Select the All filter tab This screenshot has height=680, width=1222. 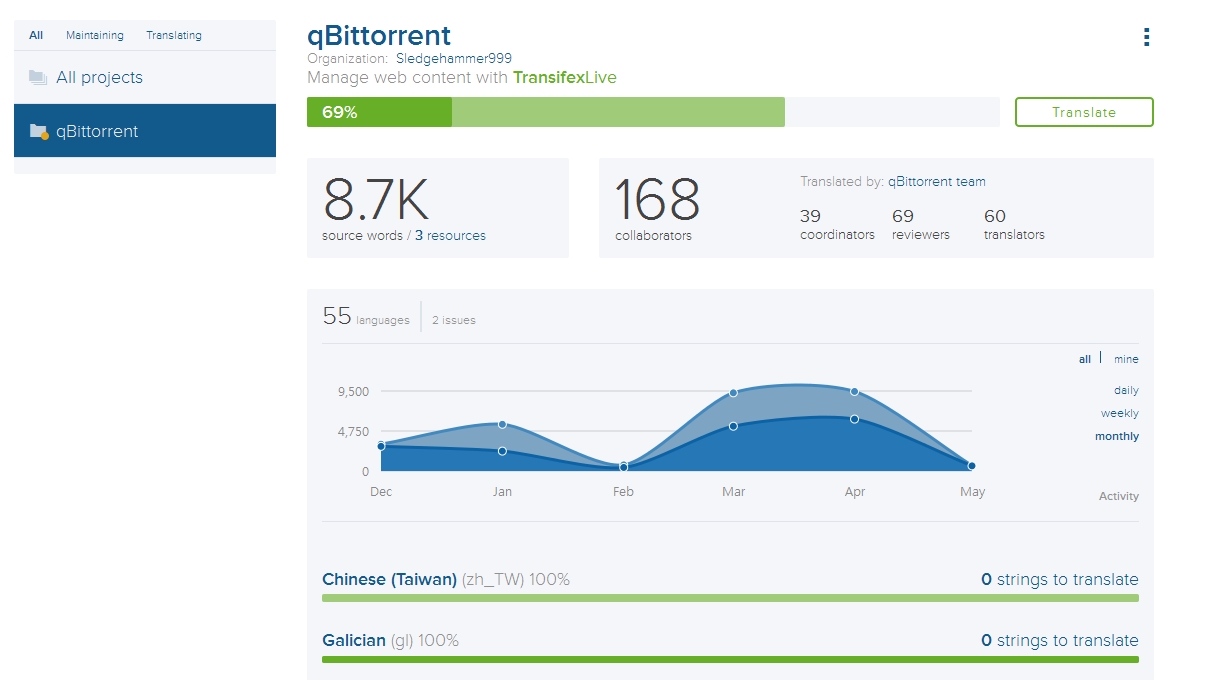pos(36,35)
